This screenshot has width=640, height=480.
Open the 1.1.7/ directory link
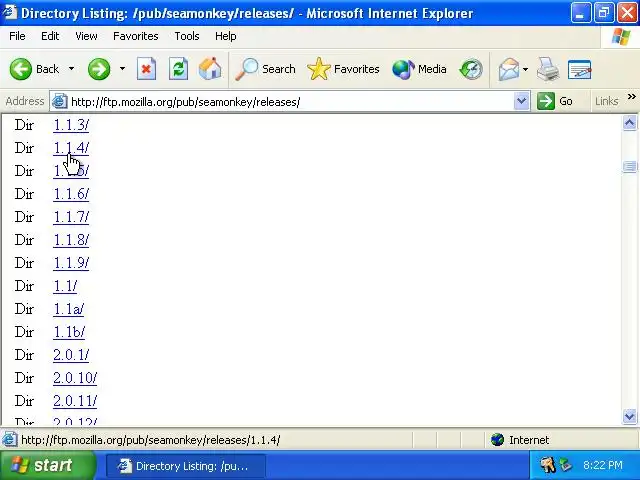(x=71, y=217)
